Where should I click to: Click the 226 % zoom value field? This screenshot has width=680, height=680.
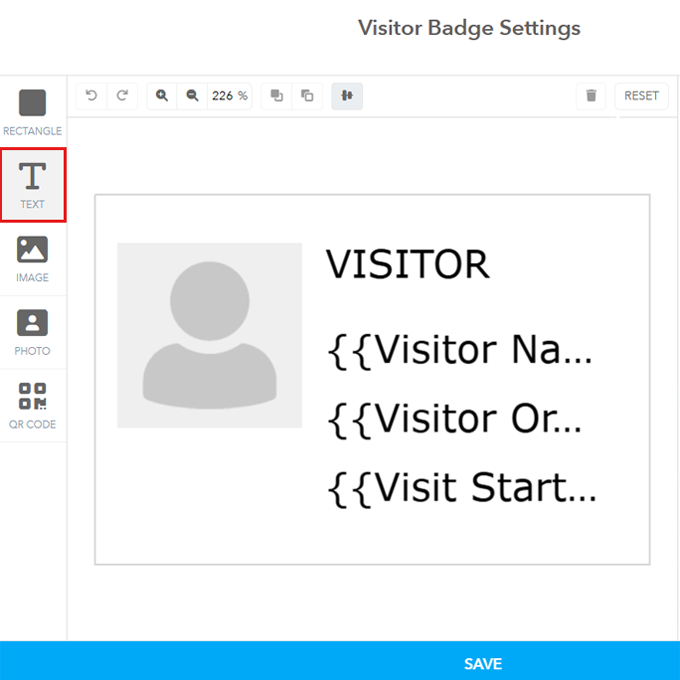pos(229,96)
